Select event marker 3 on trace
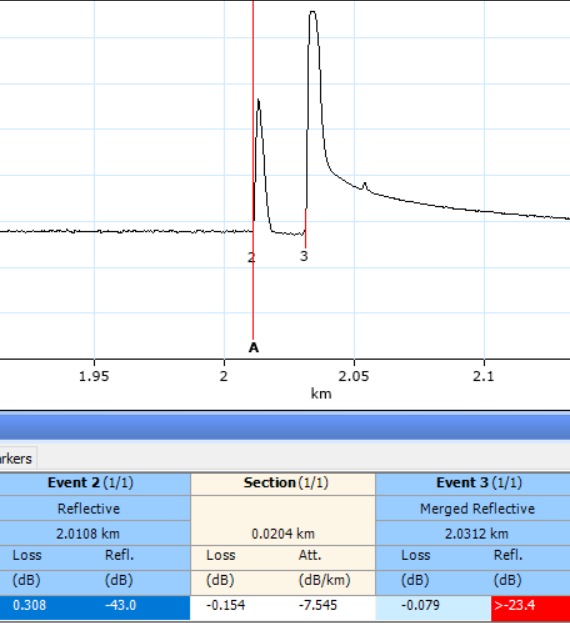570x623 pixels. [x=304, y=256]
